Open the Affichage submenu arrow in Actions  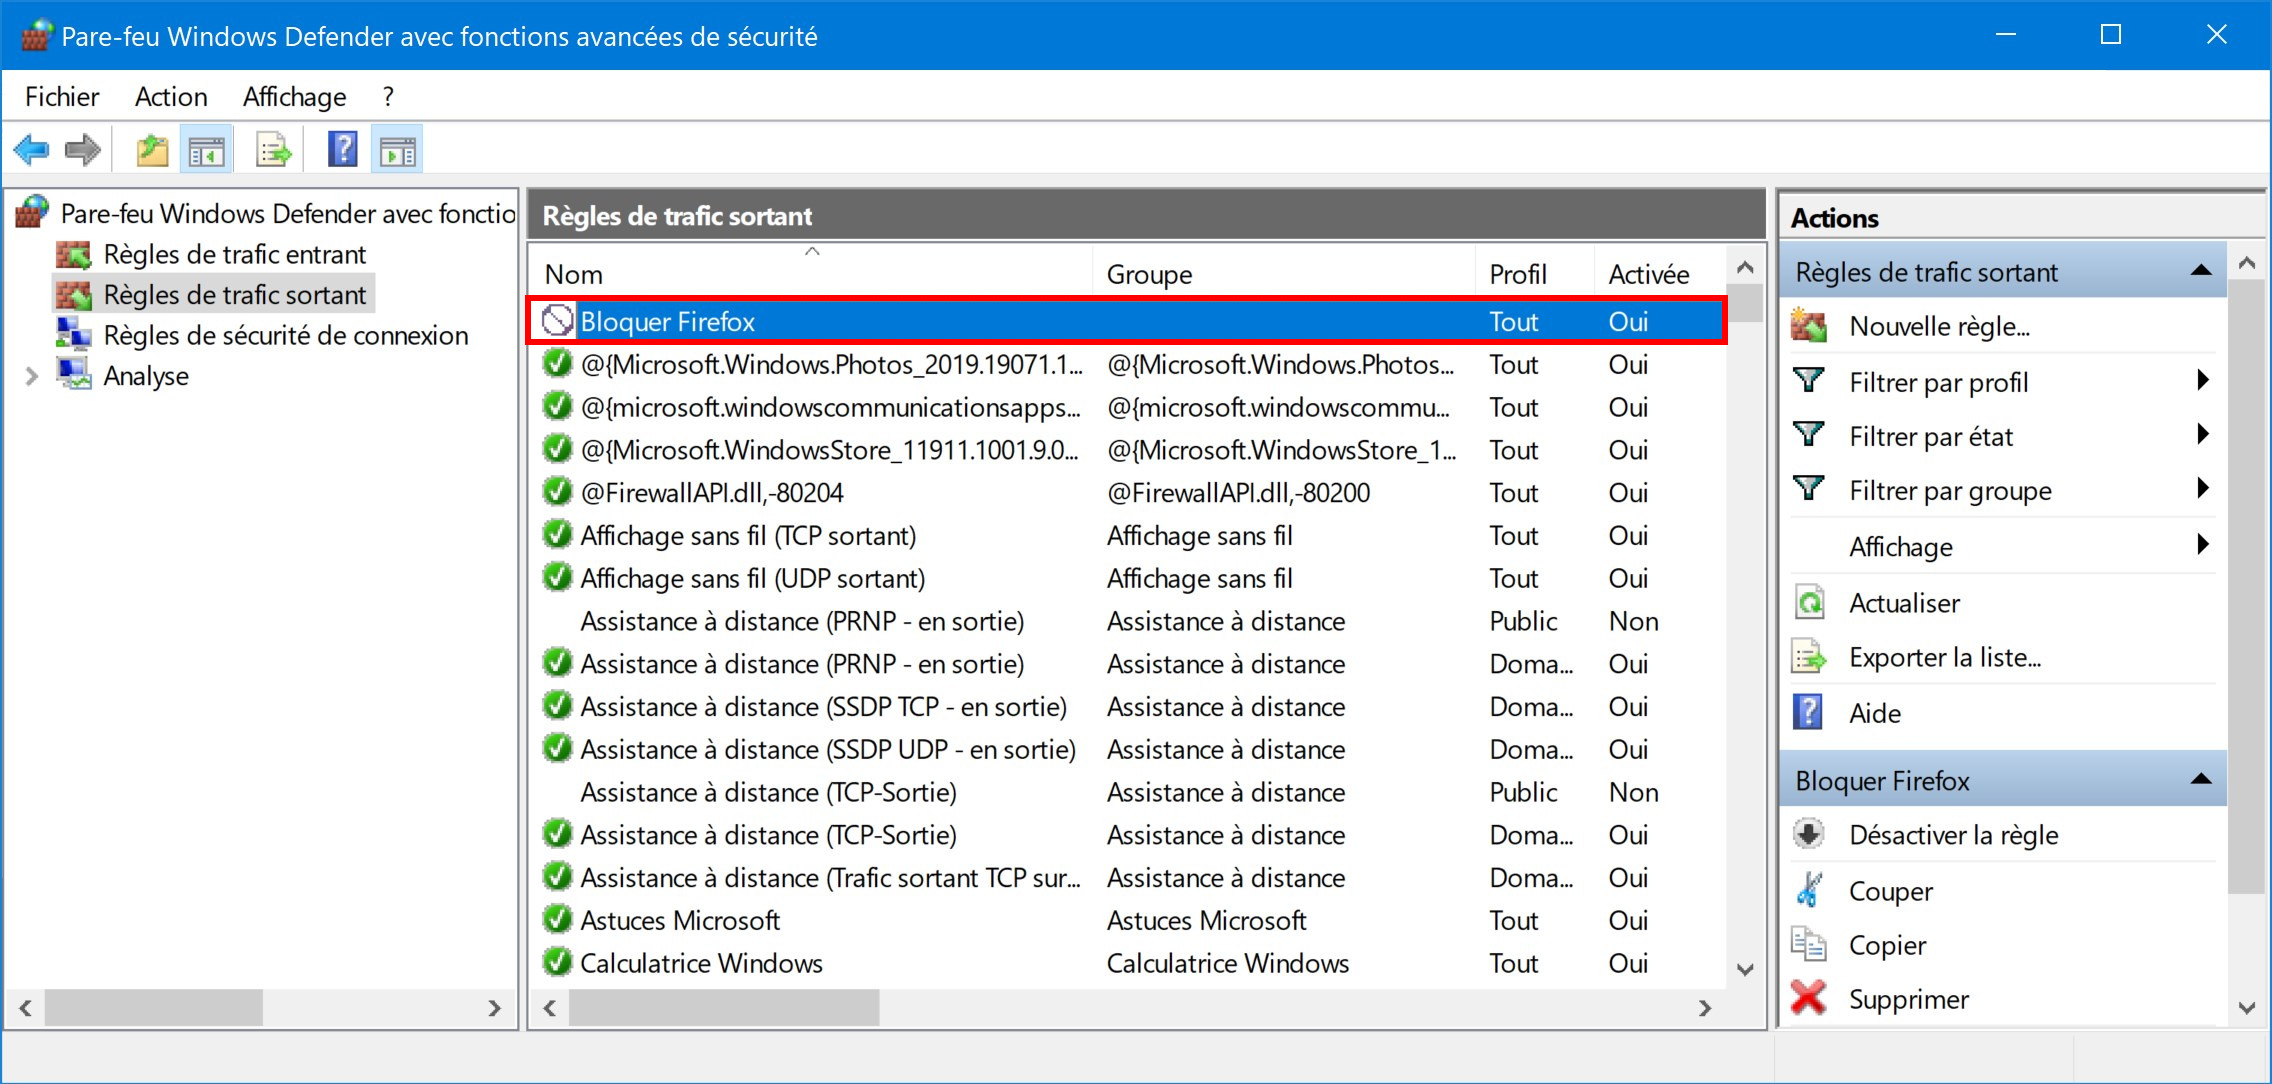click(x=2203, y=546)
